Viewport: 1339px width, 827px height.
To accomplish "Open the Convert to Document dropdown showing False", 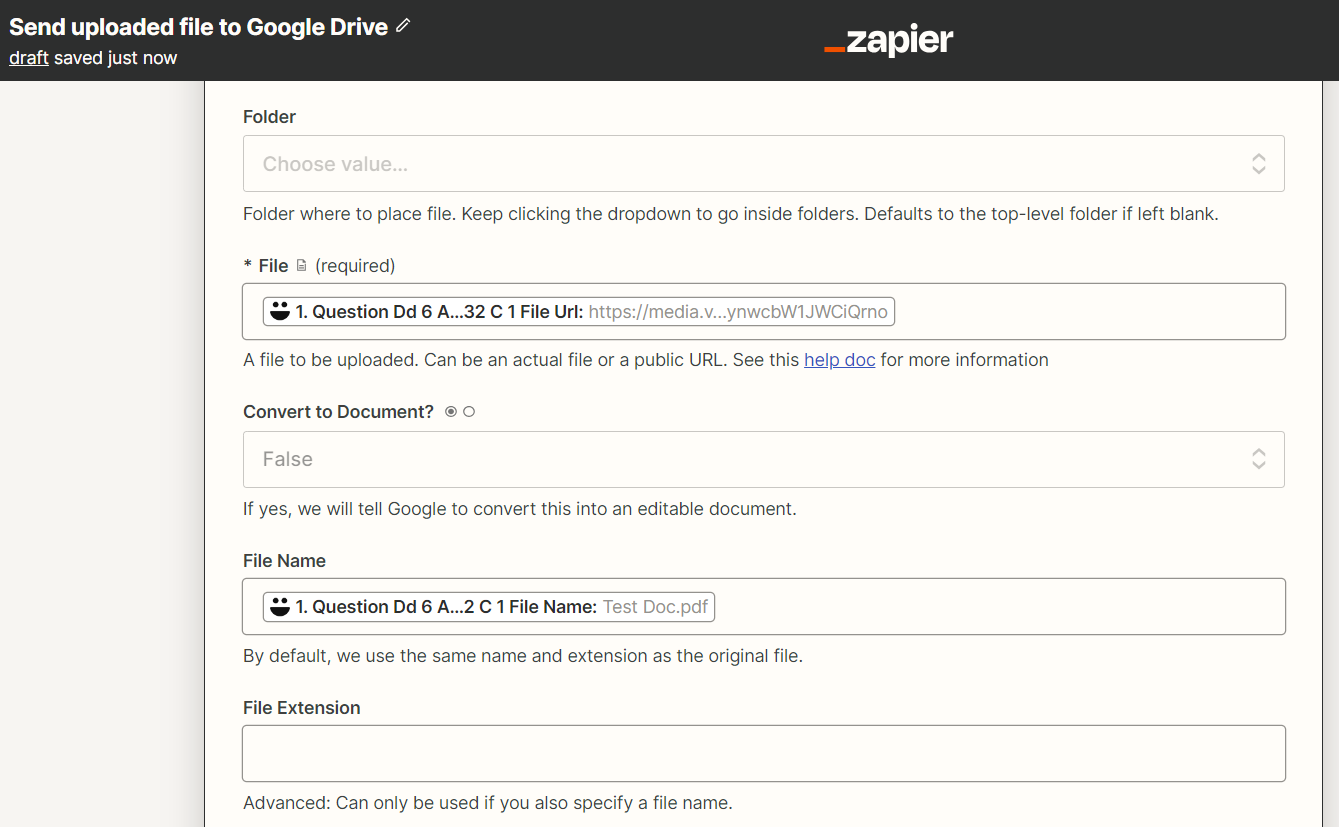I will (x=763, y=459).
